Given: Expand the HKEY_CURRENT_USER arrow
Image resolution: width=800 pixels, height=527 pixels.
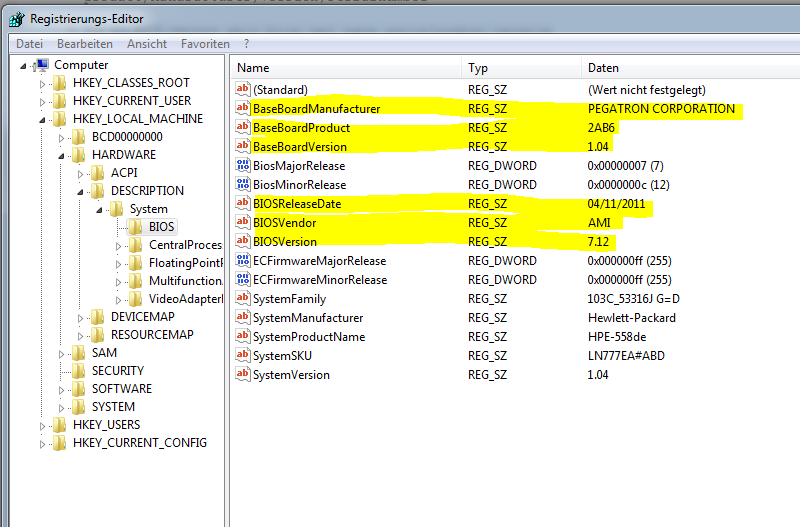Looking at the screenshot, I should [42, 102].
